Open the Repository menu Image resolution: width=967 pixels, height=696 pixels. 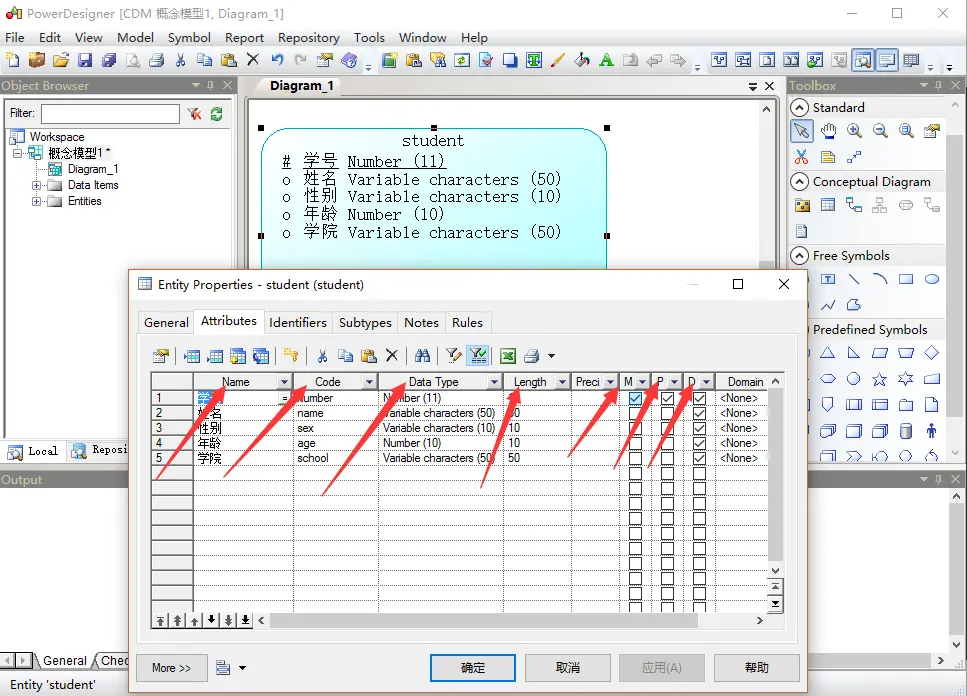(x=308, y=37)
